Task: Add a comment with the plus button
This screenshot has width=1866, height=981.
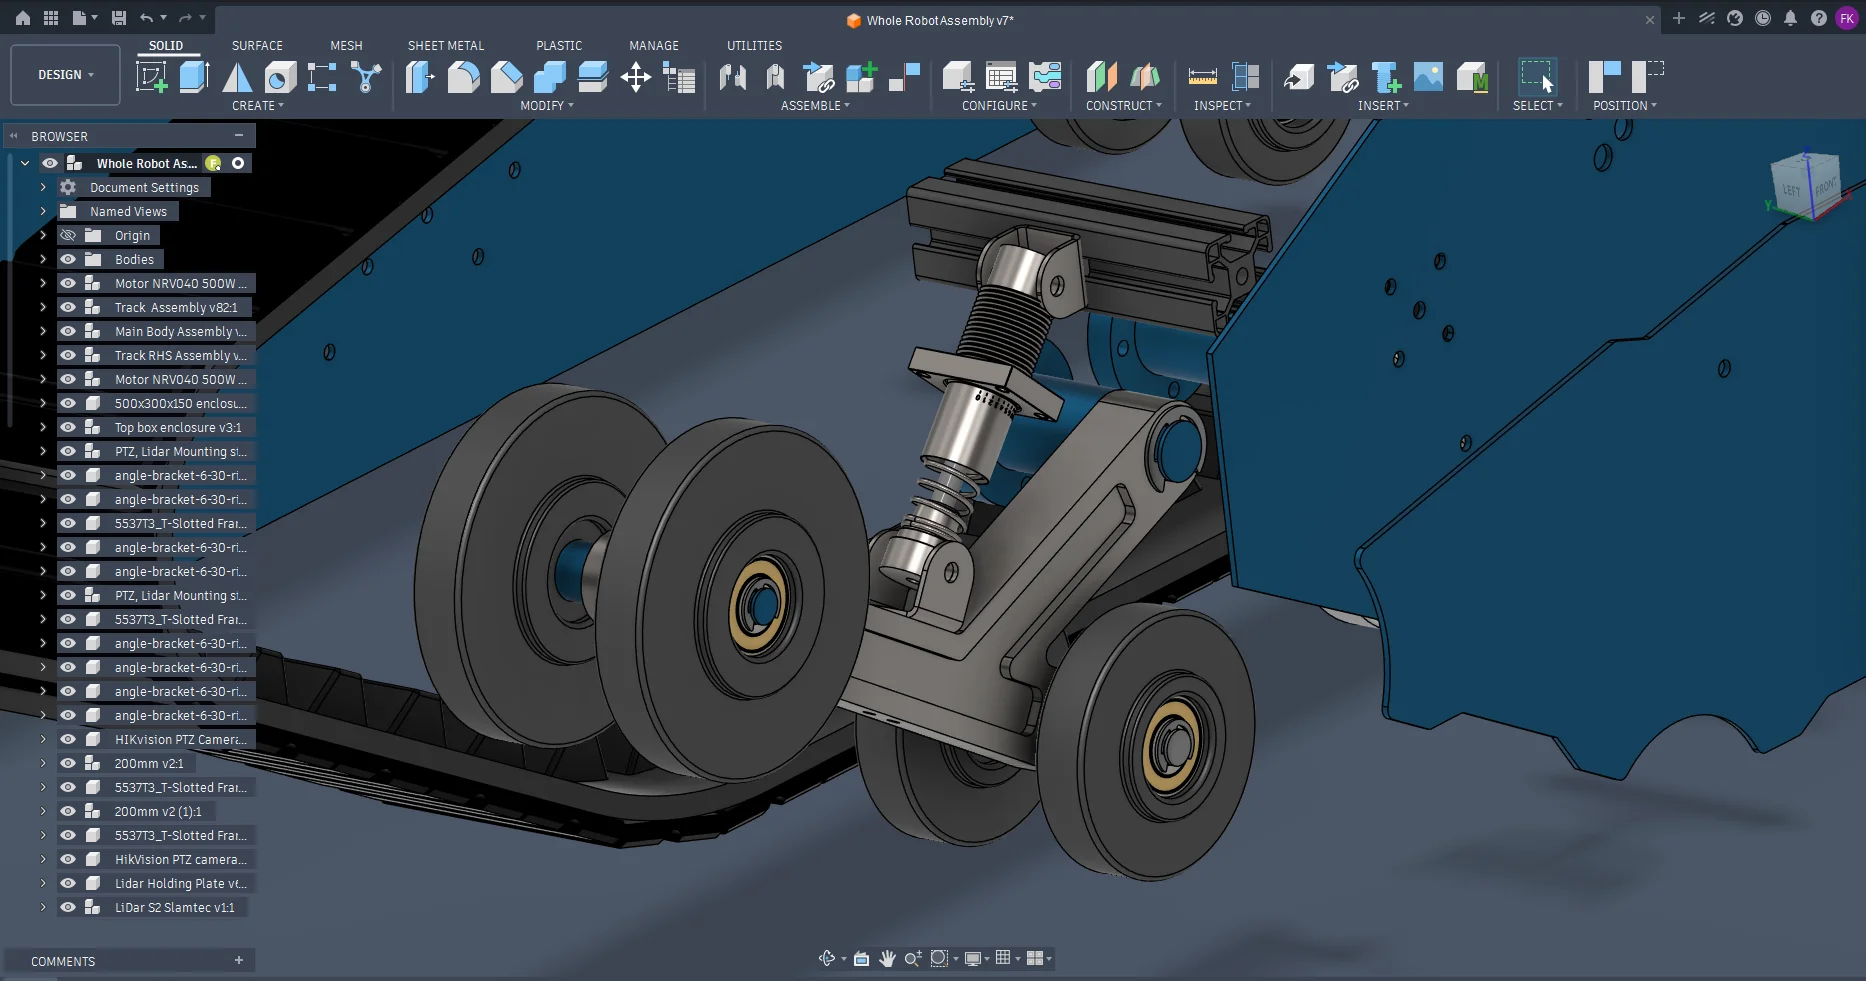Action: 239,960
